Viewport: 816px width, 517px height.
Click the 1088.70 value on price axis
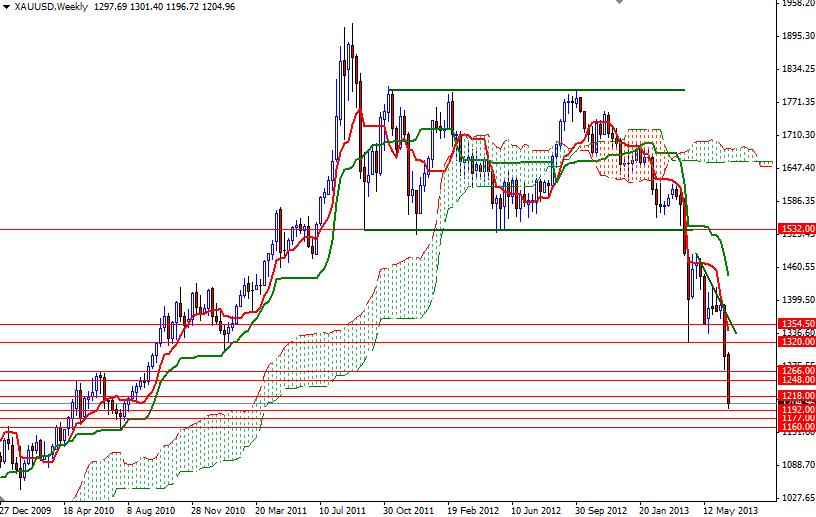[x=795, y=465]
